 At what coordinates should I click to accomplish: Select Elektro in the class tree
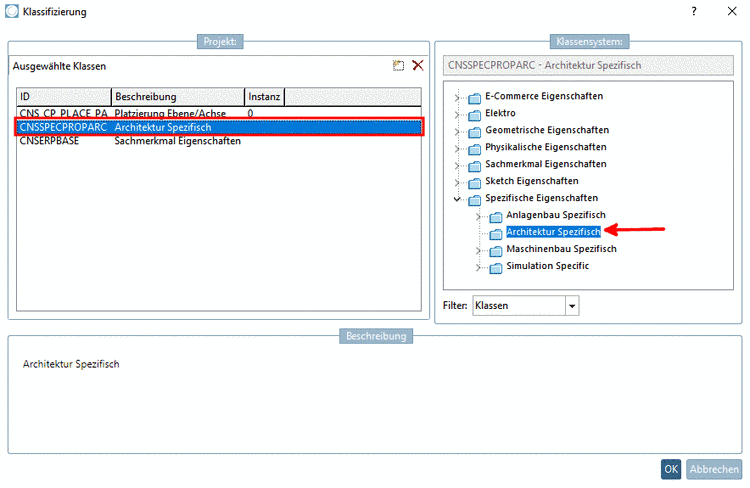point(500,113)
